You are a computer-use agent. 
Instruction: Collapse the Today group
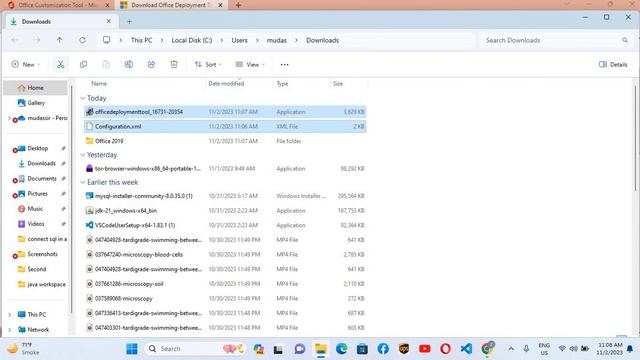click(83, 98)
